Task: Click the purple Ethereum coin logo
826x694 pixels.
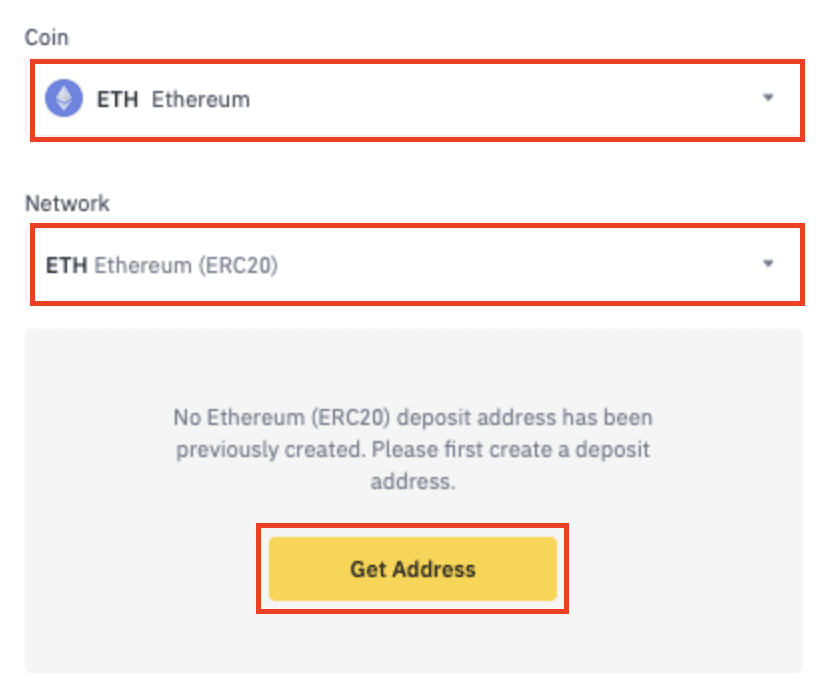Action: pyautogui.click(x=64, y=98)
